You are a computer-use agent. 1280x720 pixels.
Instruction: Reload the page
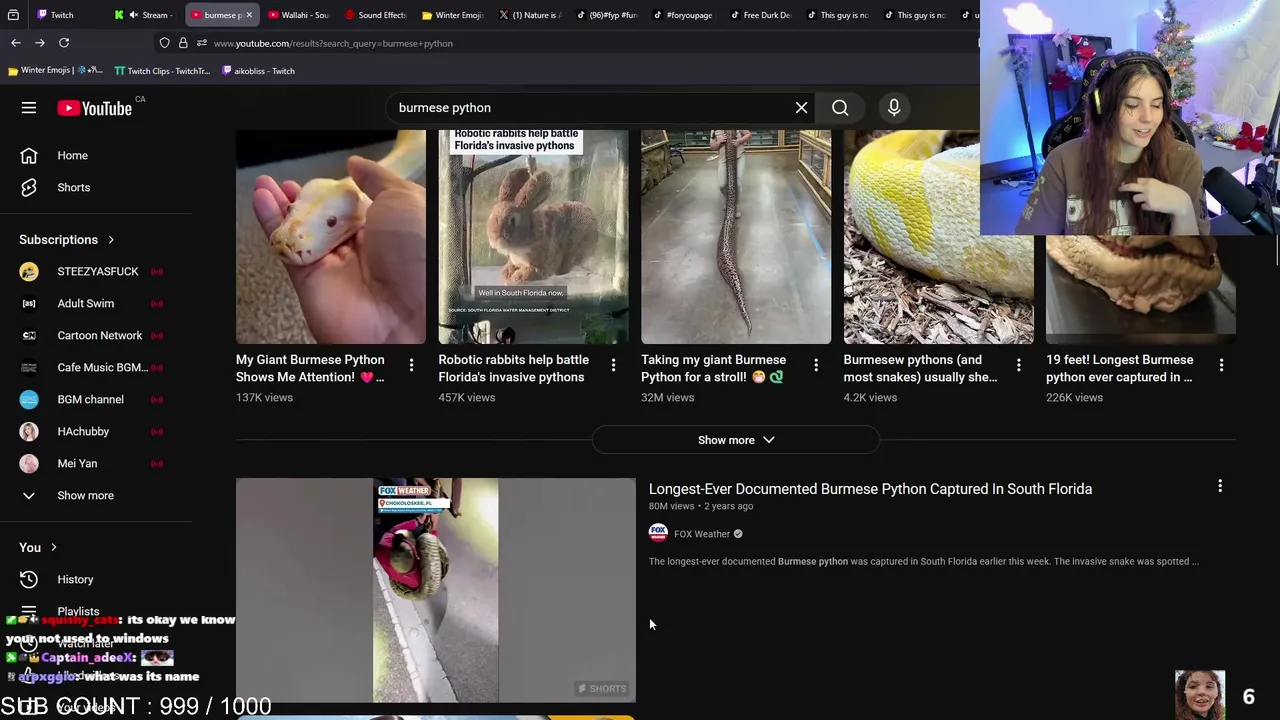tap(64, 43)
